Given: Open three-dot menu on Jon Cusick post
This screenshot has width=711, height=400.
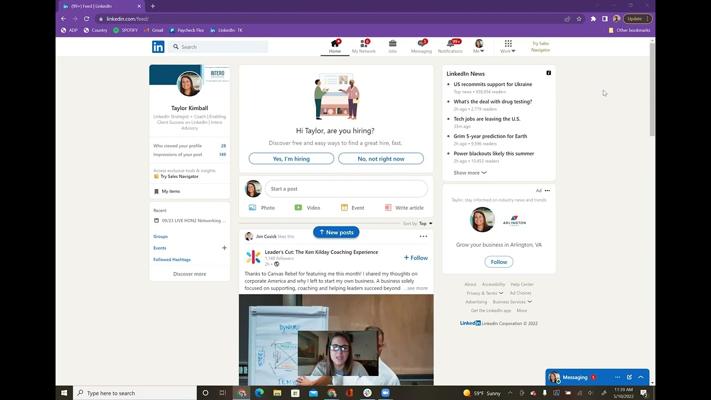Looking at the screenshot, I should 423,237.
